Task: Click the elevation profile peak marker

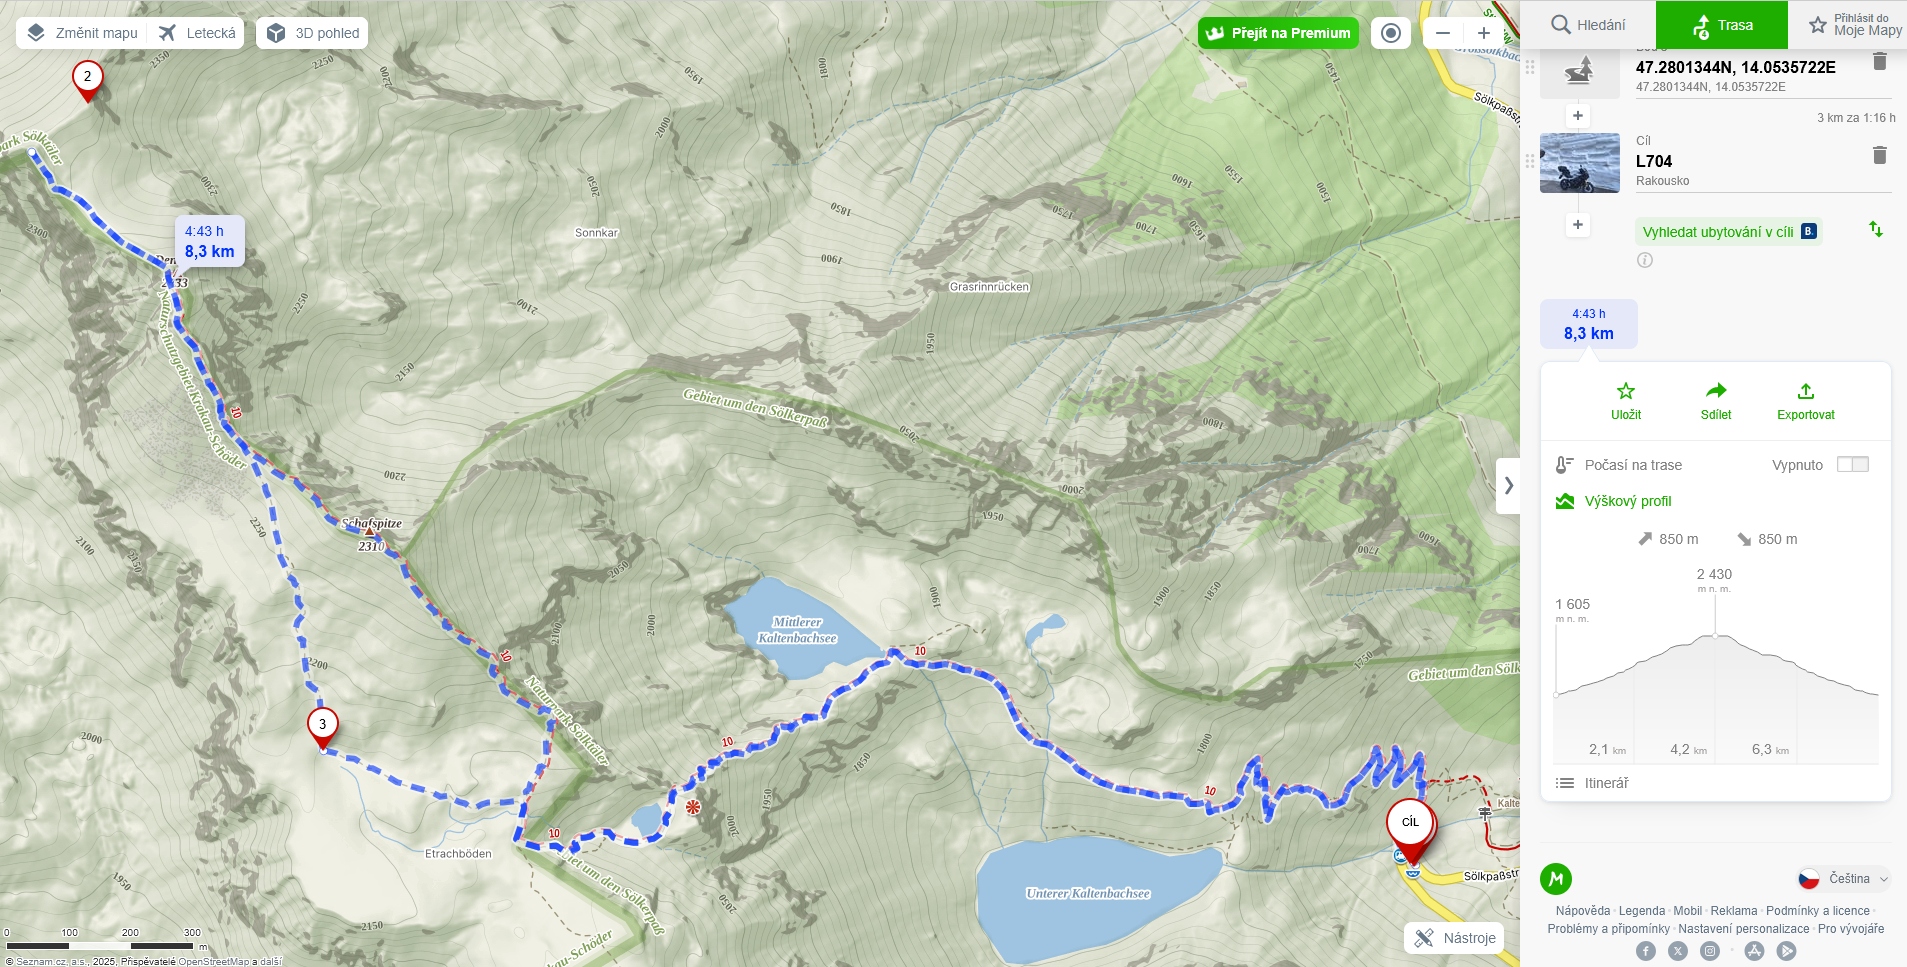Action: [x=1715, y=635]
